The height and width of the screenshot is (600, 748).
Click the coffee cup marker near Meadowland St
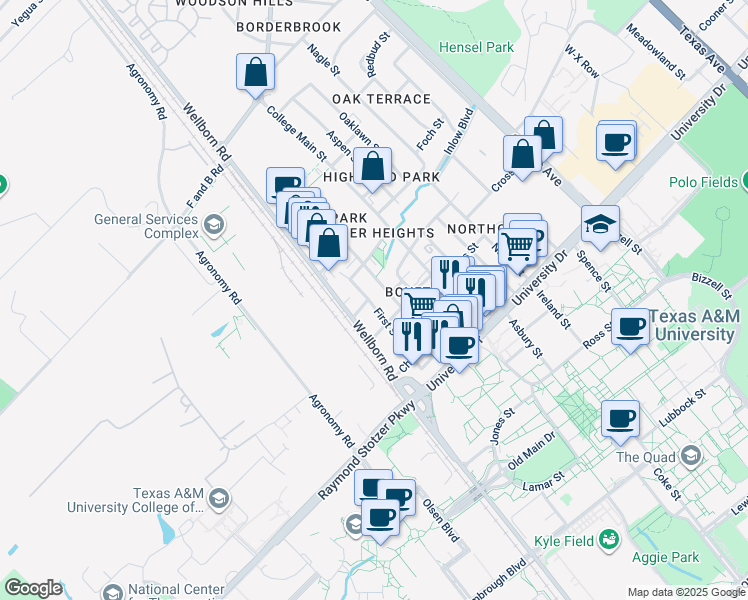pyautogui.click(x=615, y=145)
